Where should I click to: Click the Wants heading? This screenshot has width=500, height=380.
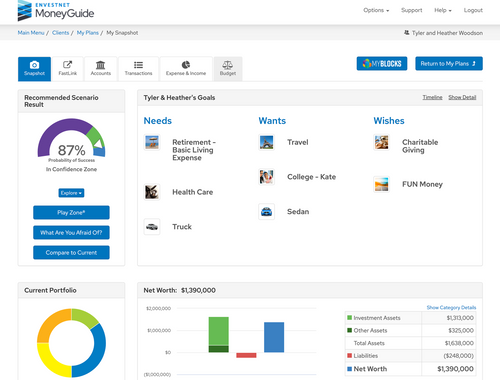click(x=272, y=121)
